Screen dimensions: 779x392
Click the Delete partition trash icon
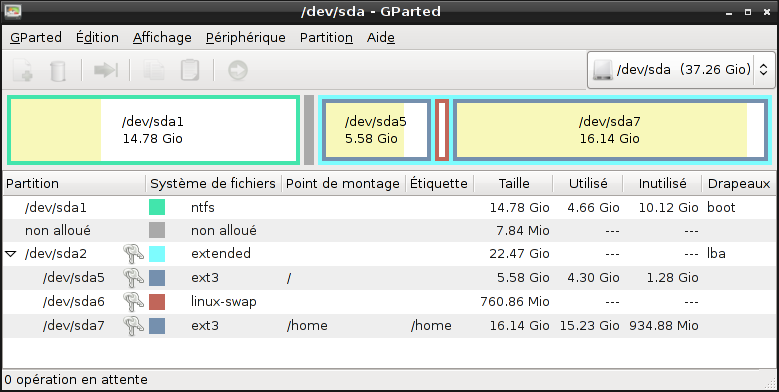tap(58, 71)
